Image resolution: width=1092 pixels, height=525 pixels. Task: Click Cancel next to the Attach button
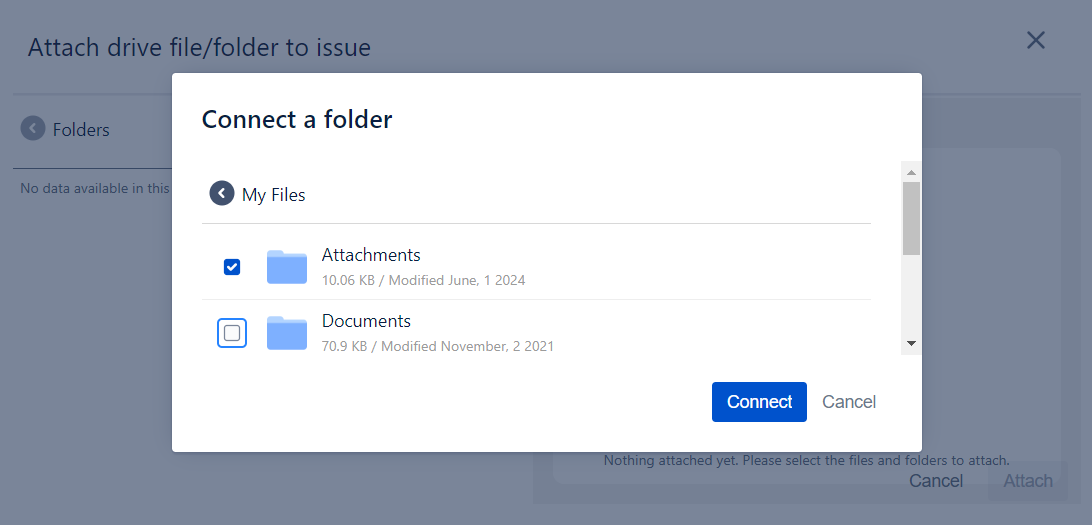[x=936, y=481]
